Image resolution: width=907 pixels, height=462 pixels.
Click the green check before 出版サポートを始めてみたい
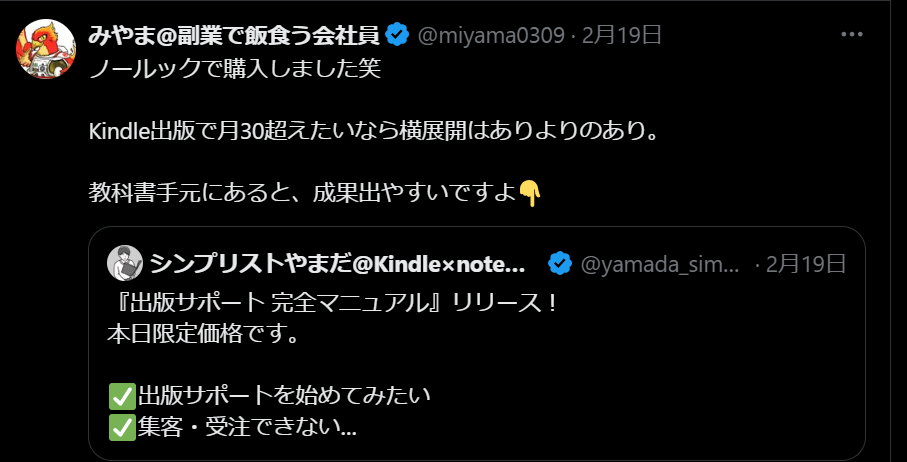click(x=122, y=397)
